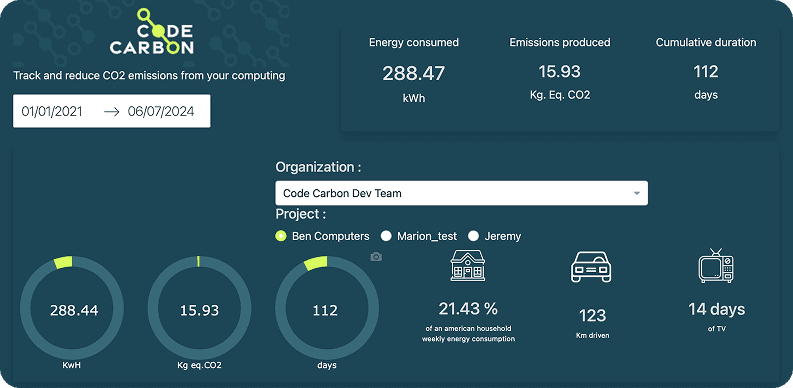Click the 112 cumulative duration value

(706, 72)
